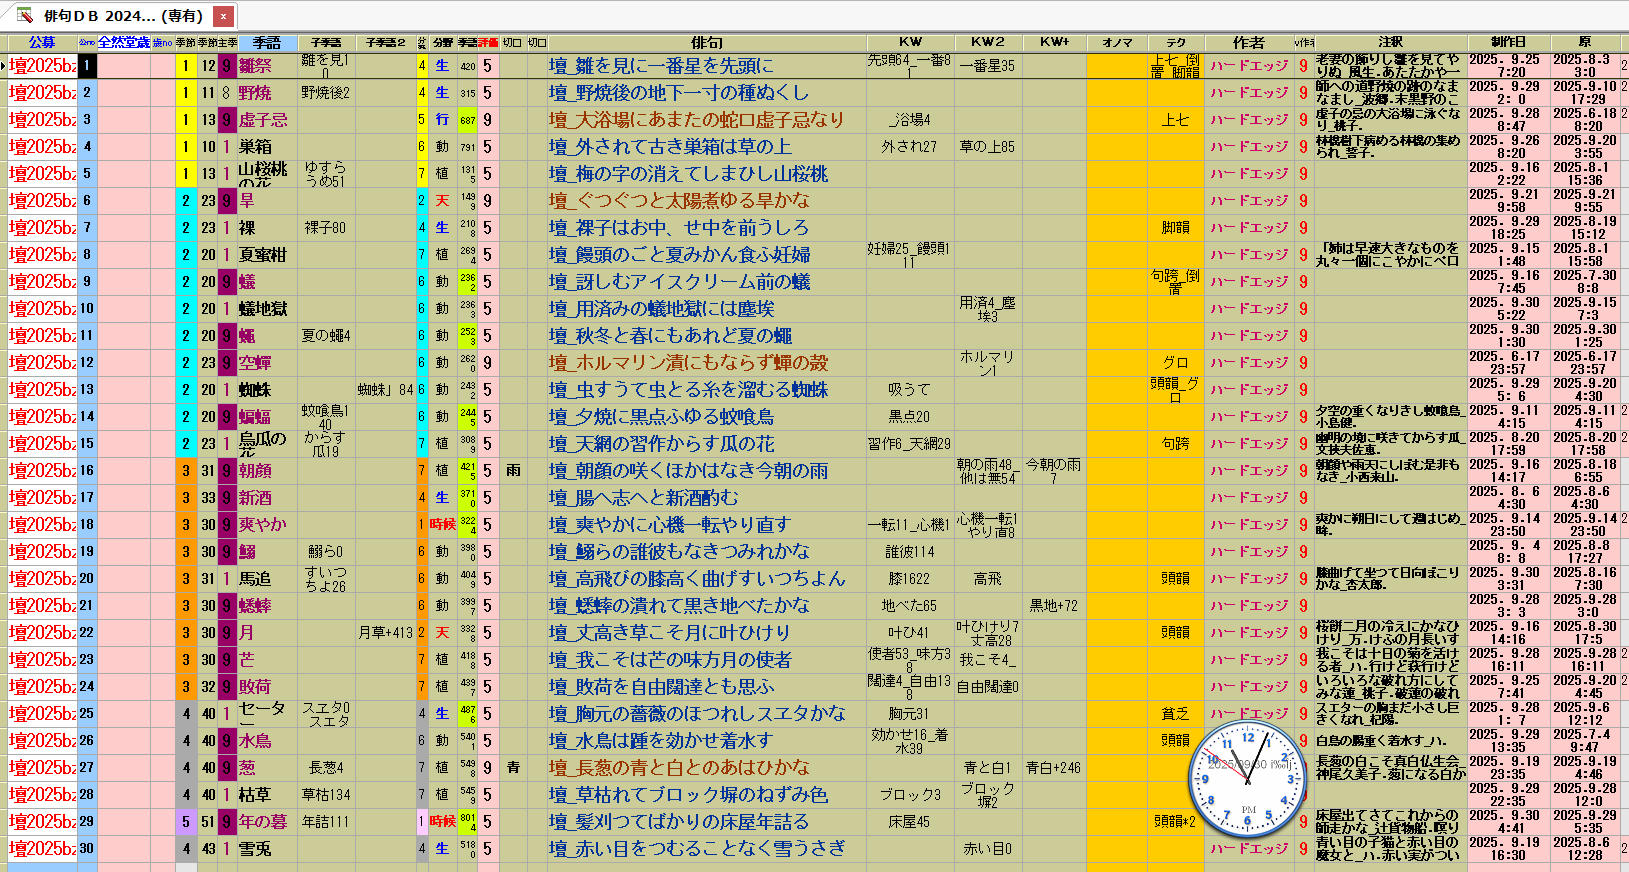Click the 俳句 column header
The height and width of the screenshot is (872, 1629).
(x=706, y=43)
